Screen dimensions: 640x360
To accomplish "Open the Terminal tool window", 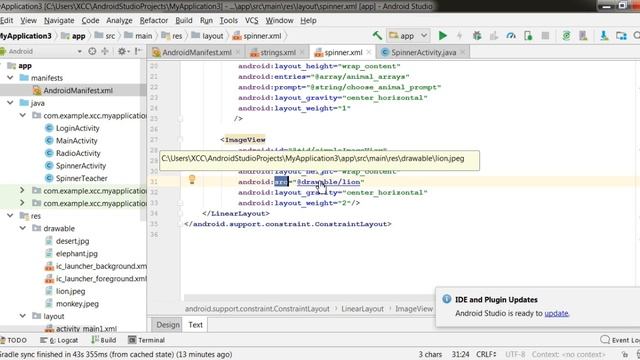I will pos(147,340).
